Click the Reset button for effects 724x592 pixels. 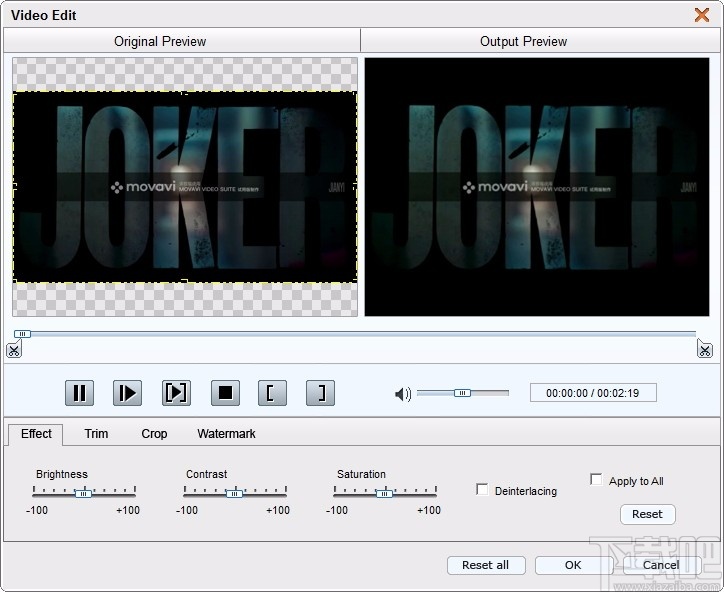click(647, 514)
